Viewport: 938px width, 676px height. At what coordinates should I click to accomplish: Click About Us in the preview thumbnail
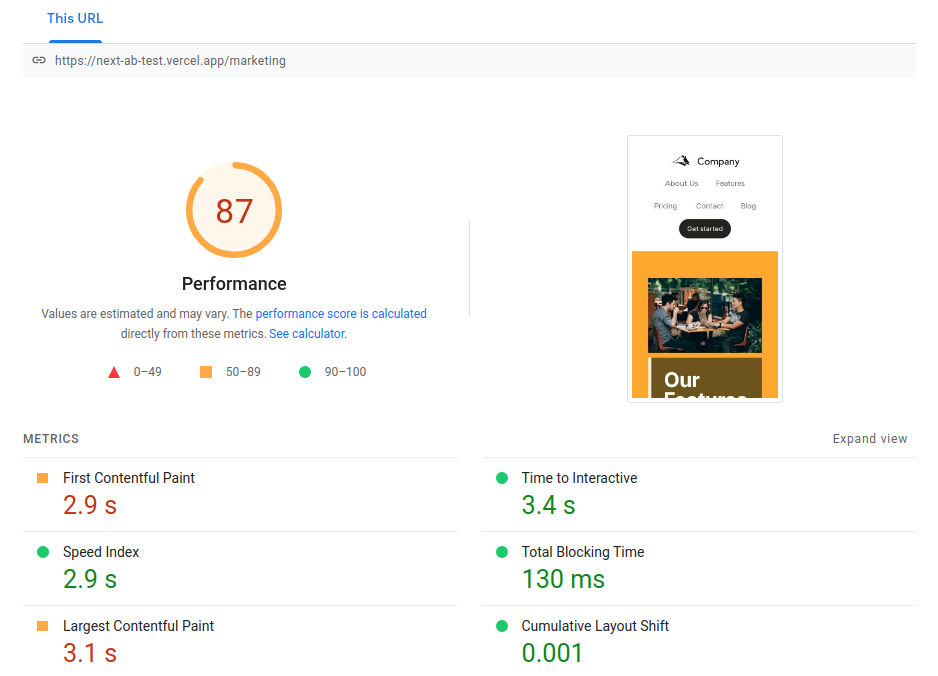pyautogui.click(x=681, y=184)
